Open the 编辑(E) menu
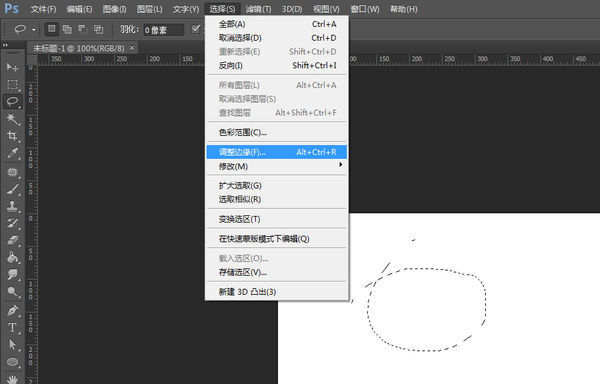Image resolution: width=600 pixels, height=384 pixels. (79, 9)
